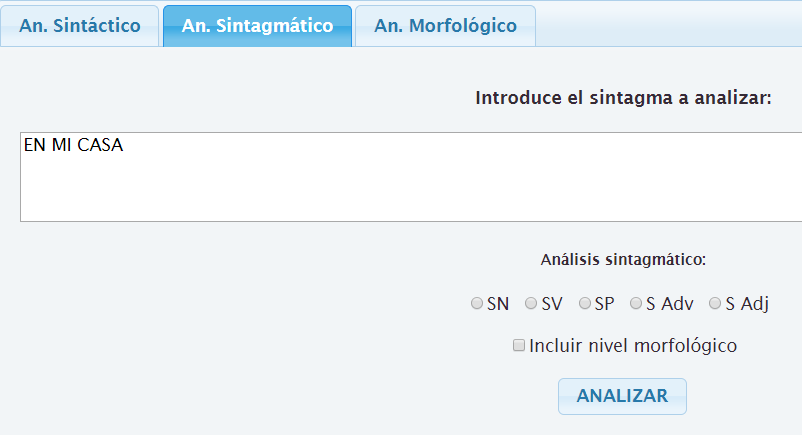This screenshot has height=435, width=802.
Task: Select the SN radio button circle
Action: [x=477, y=303]
